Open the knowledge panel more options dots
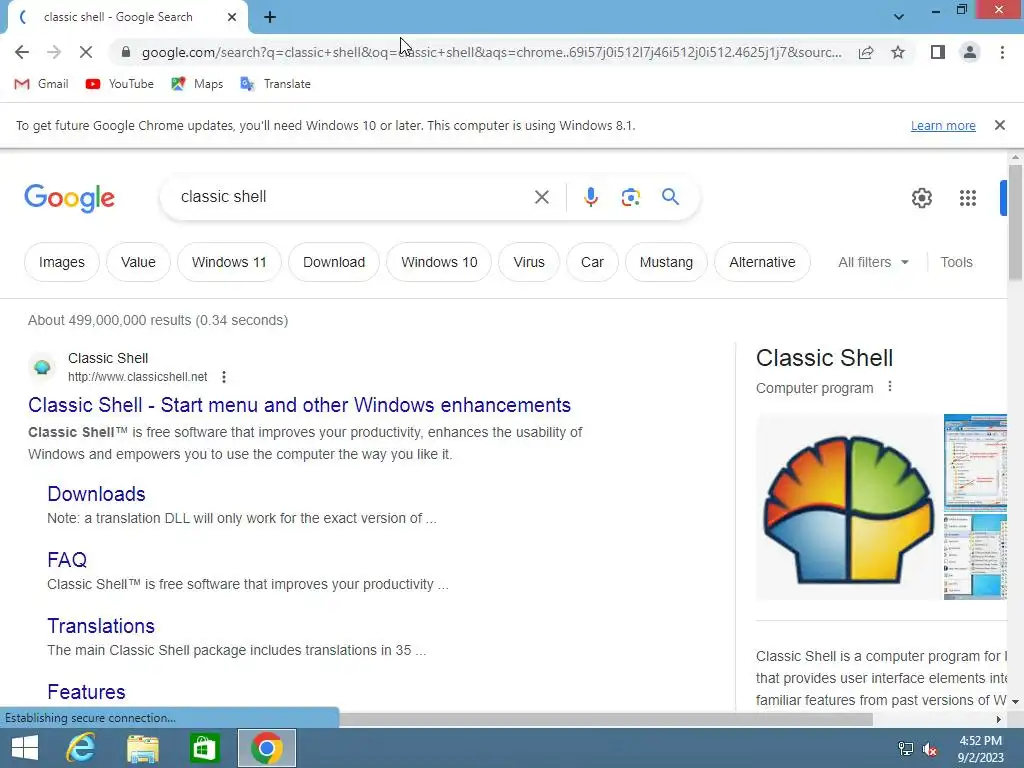 pos(889,387)
